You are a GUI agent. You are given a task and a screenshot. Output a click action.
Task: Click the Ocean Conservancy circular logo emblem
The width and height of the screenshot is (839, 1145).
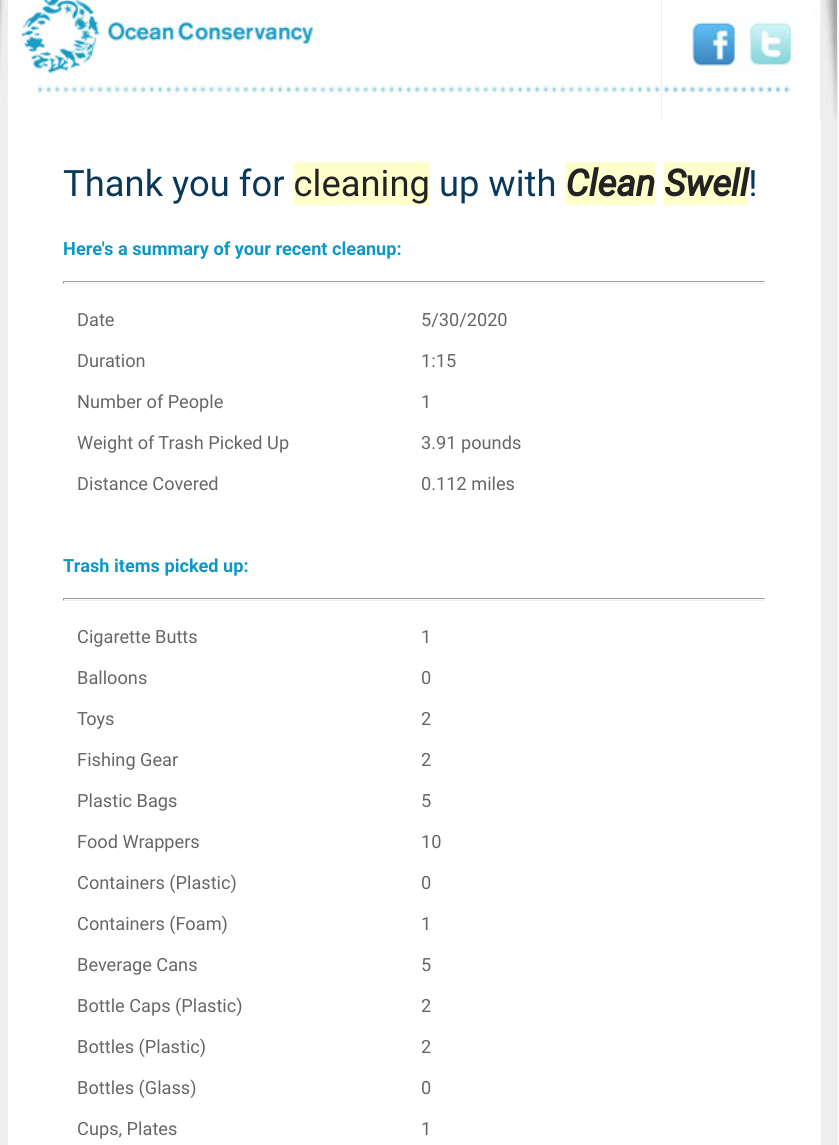(x=59, y=37)
